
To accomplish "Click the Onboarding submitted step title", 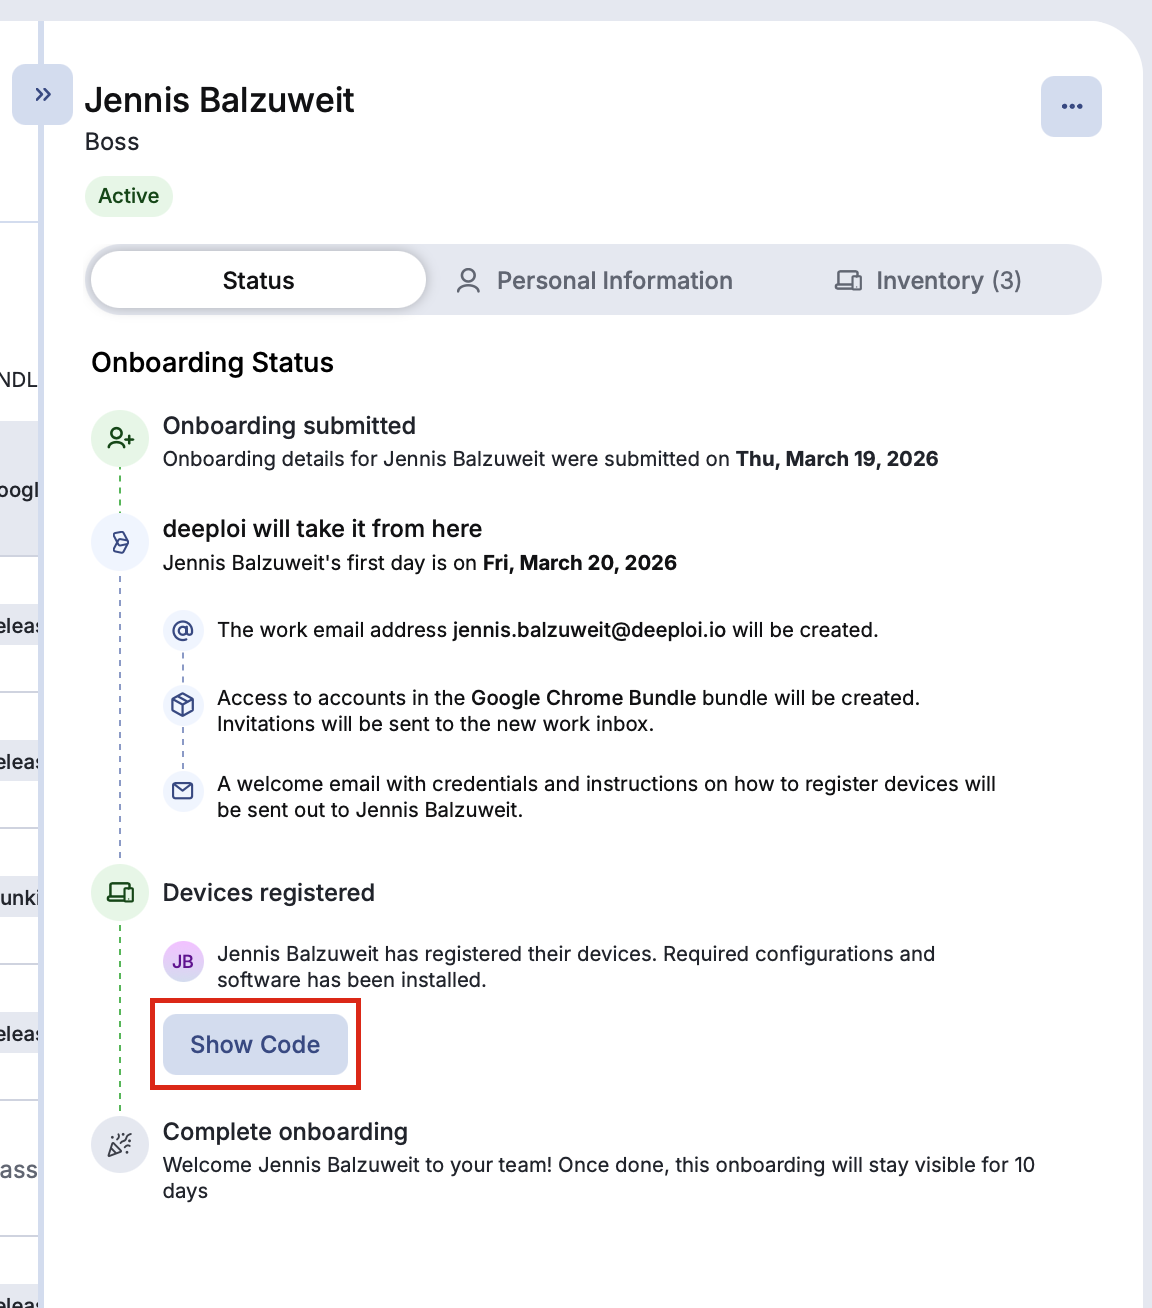I will [289, 426].
